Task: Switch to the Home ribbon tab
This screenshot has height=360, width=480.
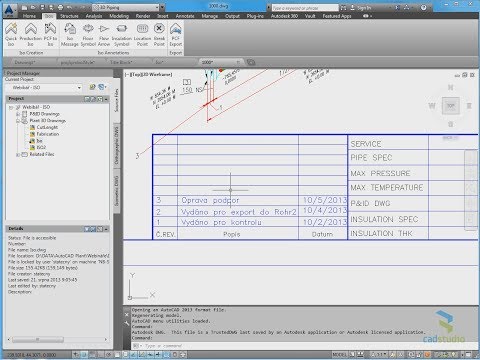Action: point(29,16)
